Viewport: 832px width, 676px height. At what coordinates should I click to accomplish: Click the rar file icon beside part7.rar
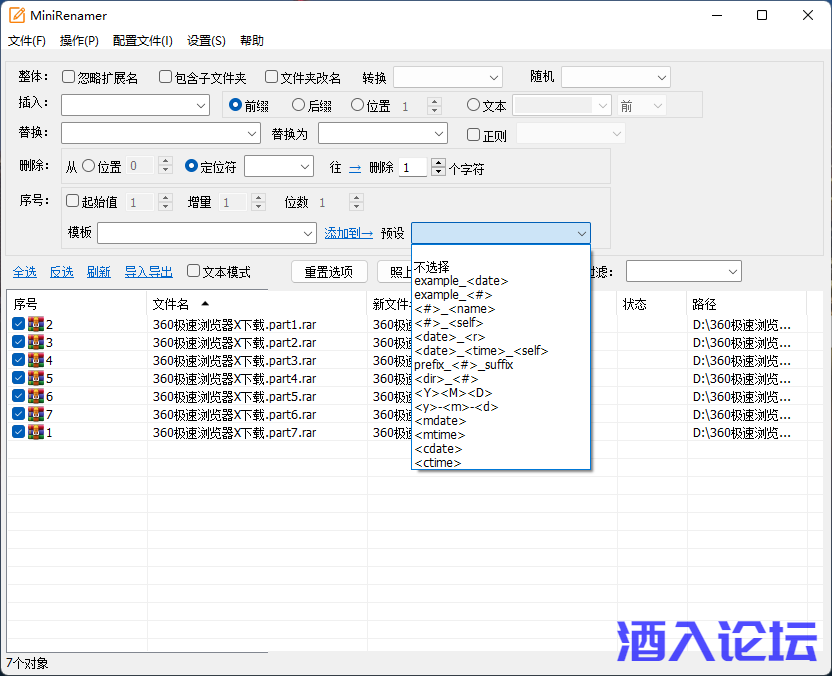(32, 432)
